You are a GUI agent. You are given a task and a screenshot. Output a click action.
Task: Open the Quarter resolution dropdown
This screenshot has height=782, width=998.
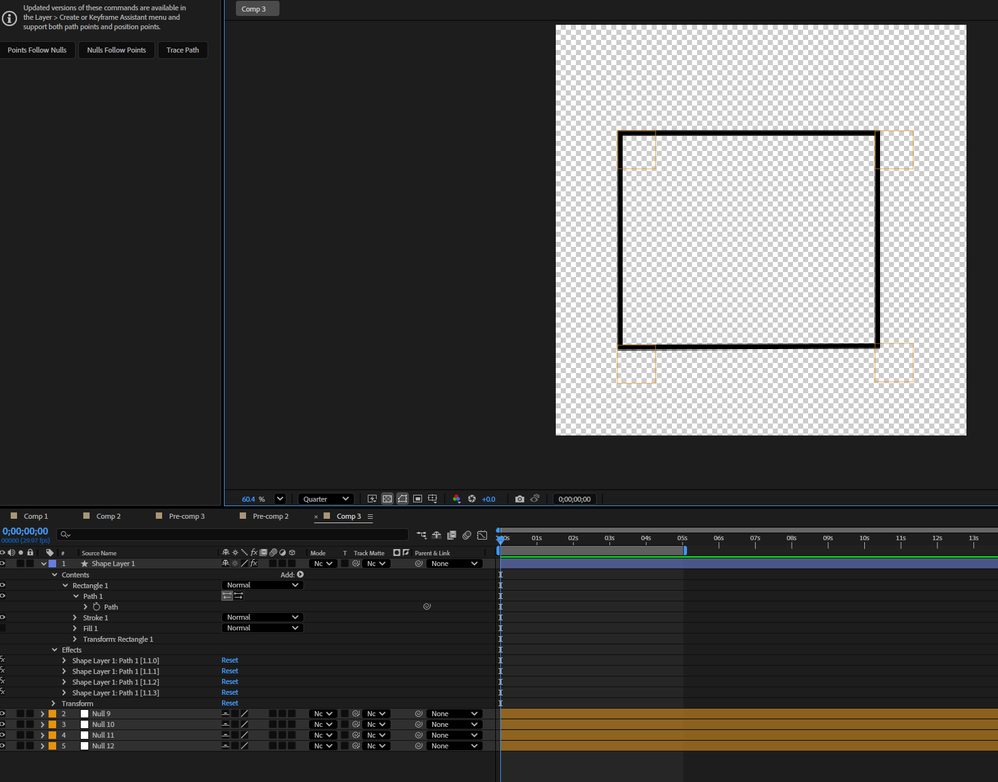[326, 499]
